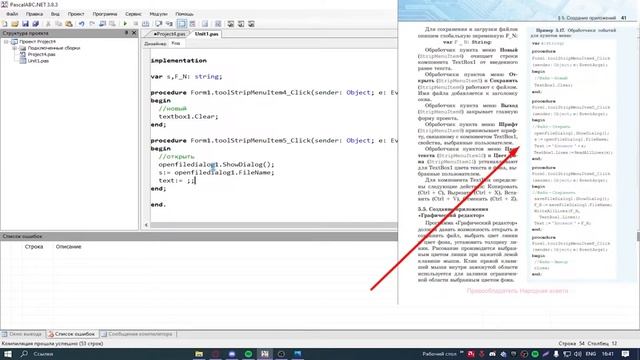640x360 pixels.
Task: Click the highlighted toolbar icon right of Step Into
Action: (182, 24)
